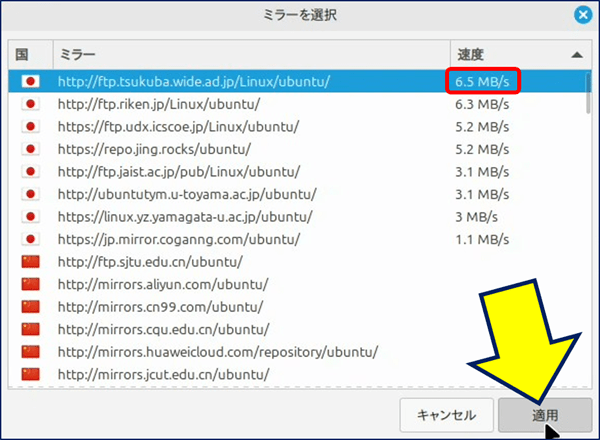
Task: Click Japan flag of ftp.jaist.ac.jp row
Action: point(31,172)
